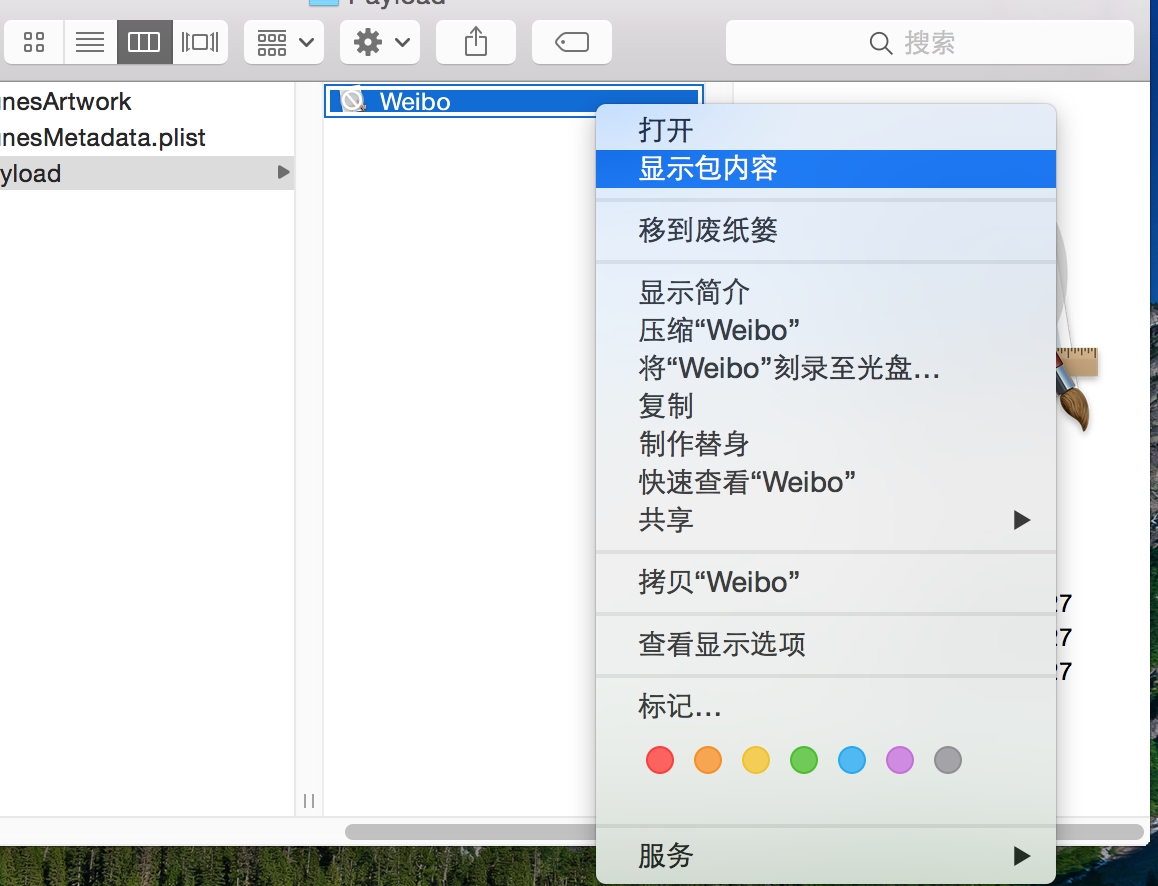Switch Finder to Cover Flow view
This screenshot has width=1158, height=886.
[200, 42]
